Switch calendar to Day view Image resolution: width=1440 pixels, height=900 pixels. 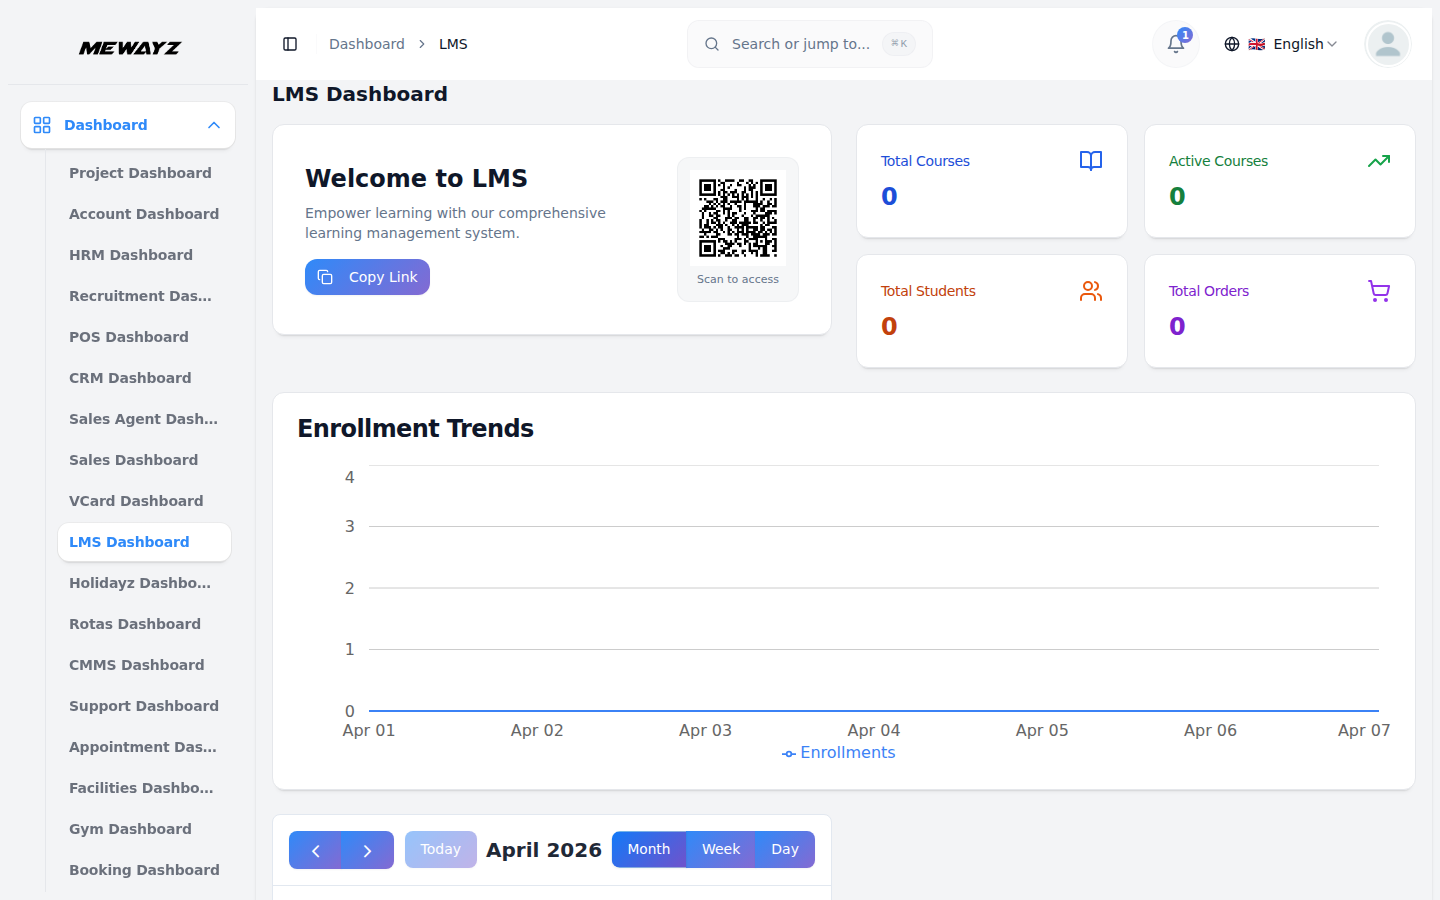785,849
